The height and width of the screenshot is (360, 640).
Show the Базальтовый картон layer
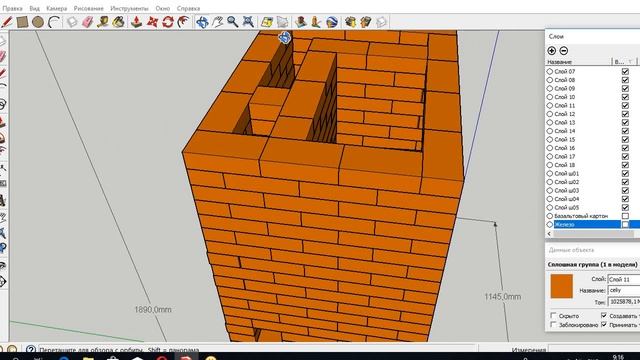625,216
